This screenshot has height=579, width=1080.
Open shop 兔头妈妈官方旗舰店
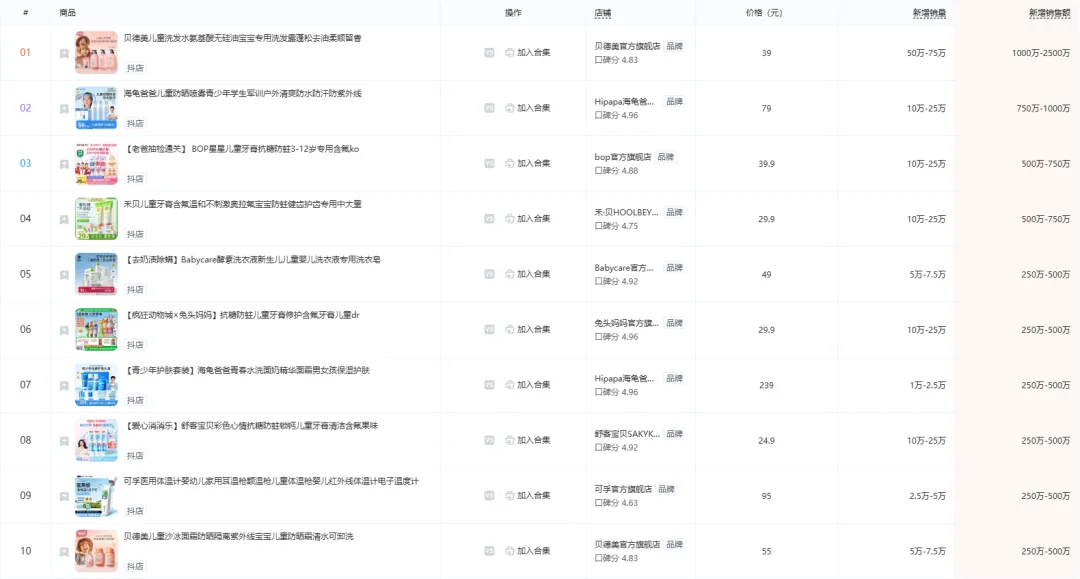point(626,323)
